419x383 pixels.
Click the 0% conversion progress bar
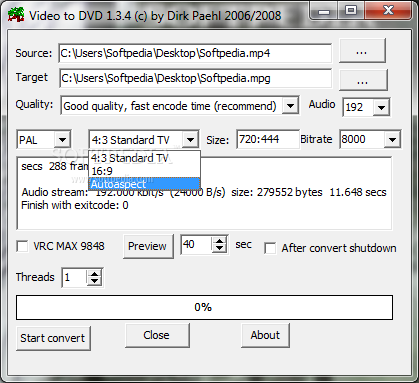click(204, 307)
